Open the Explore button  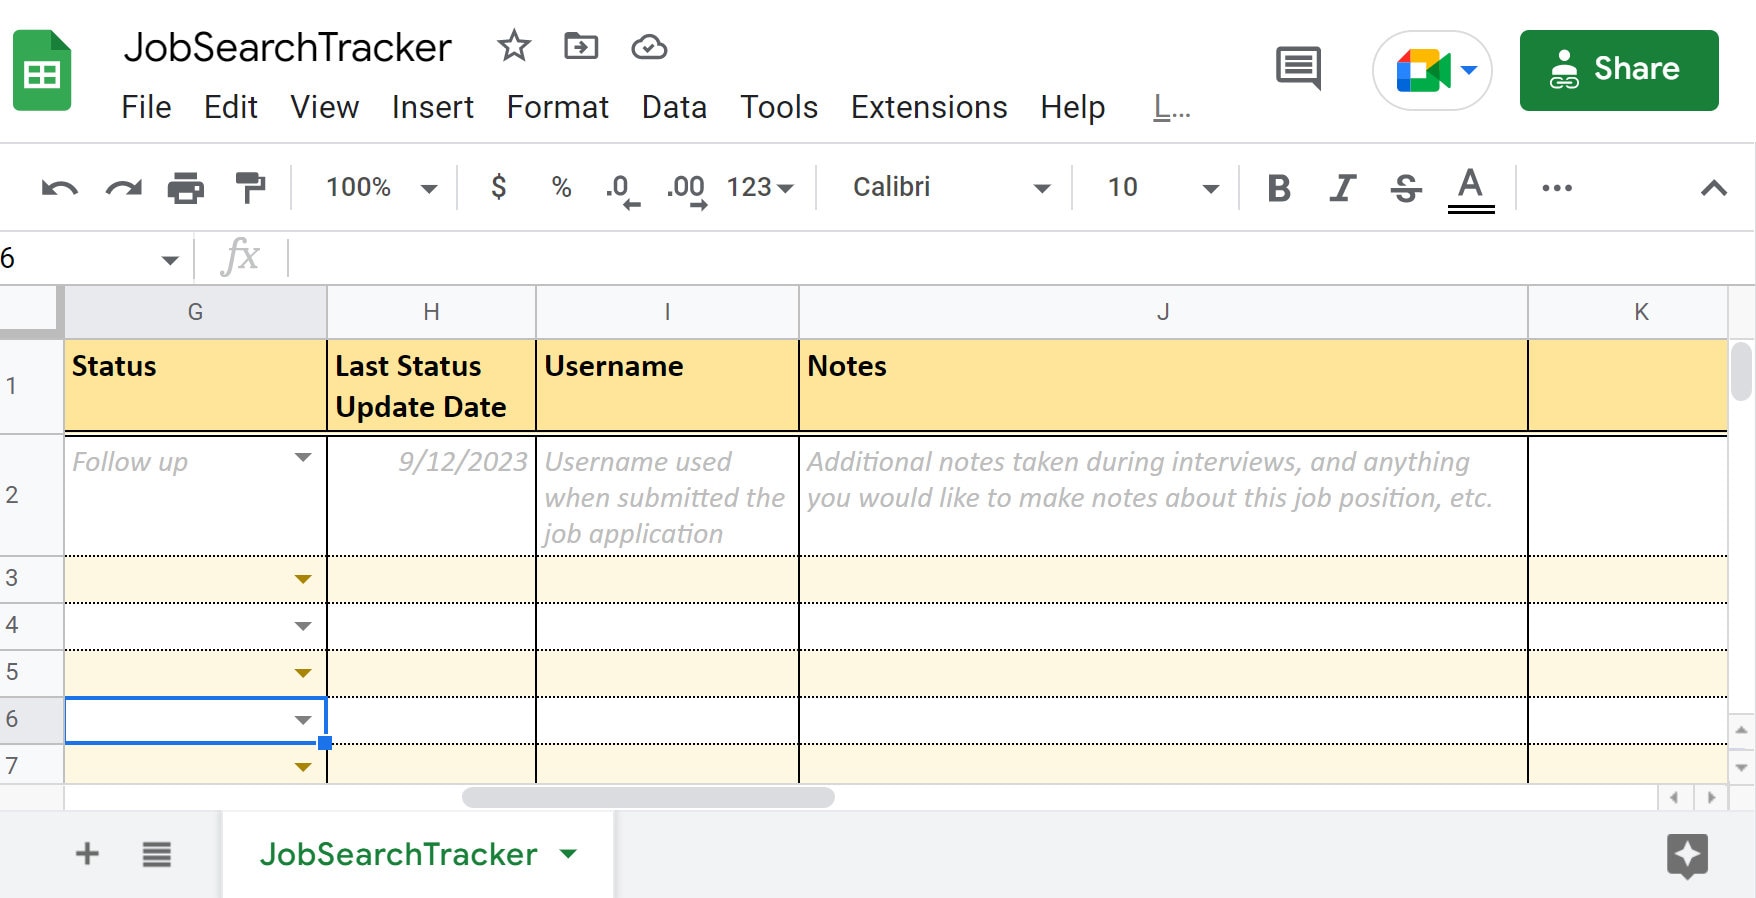point(1687,856)
